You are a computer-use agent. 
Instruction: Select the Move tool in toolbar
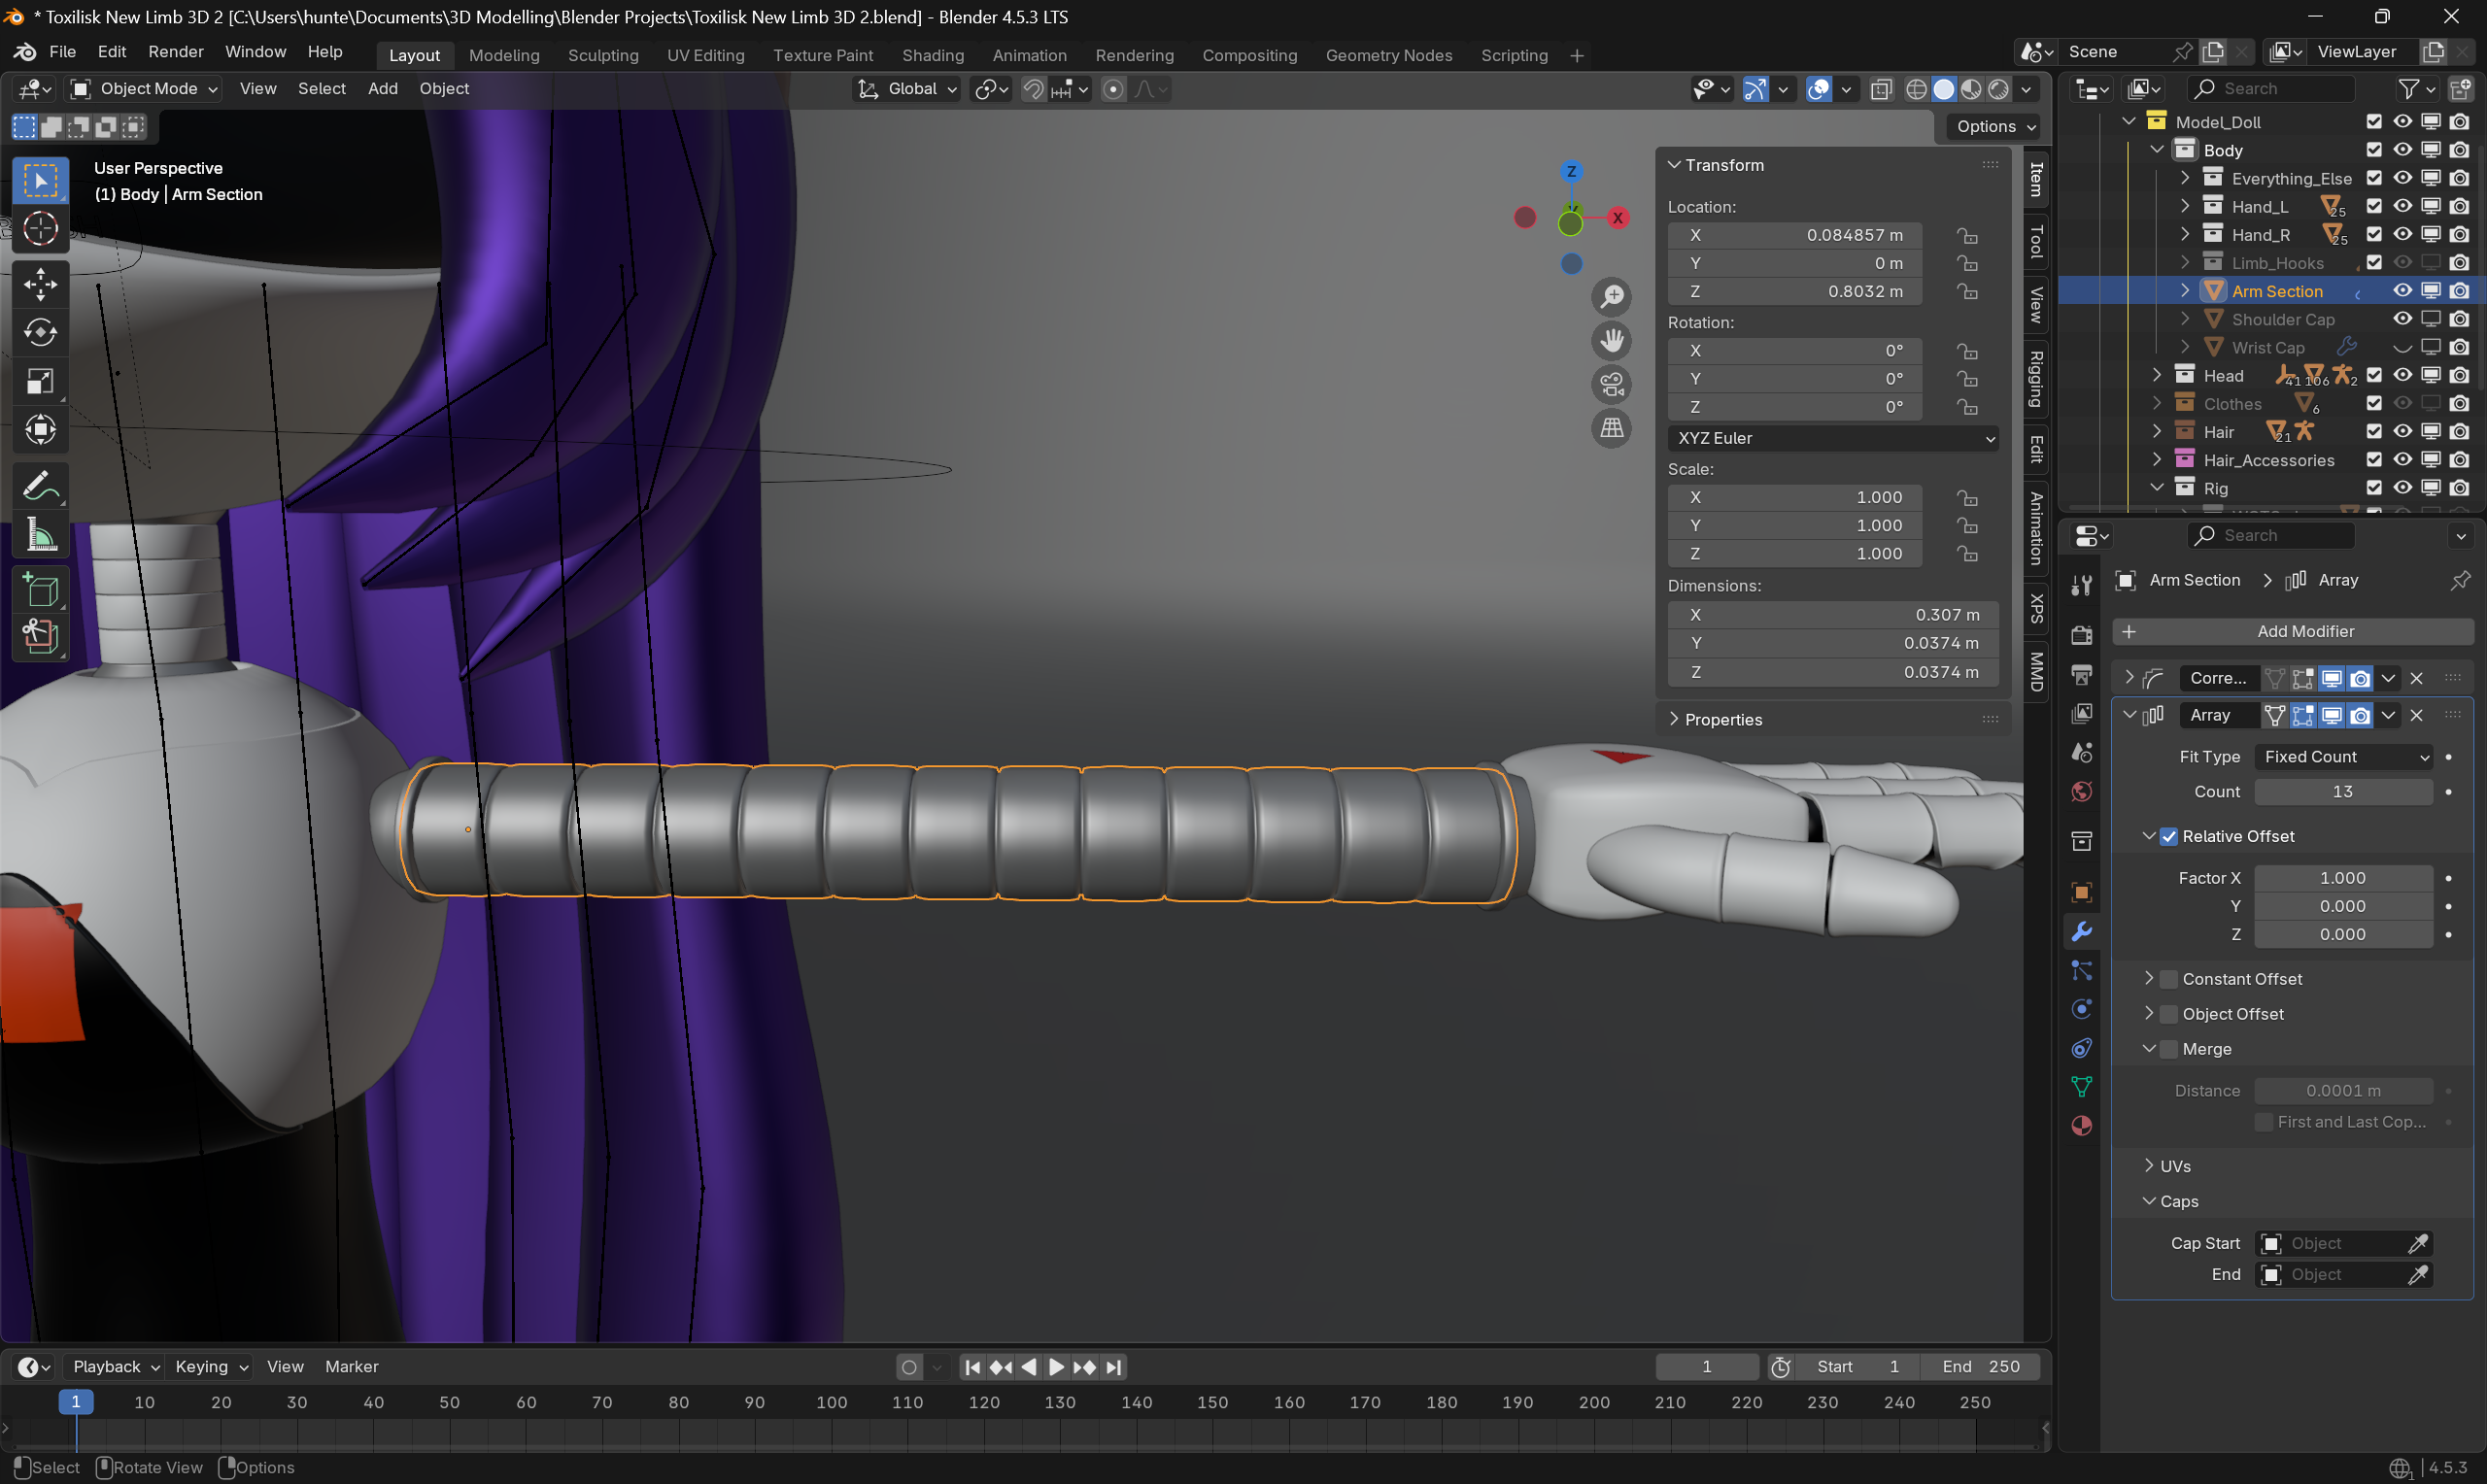click(x=40, y=284)
